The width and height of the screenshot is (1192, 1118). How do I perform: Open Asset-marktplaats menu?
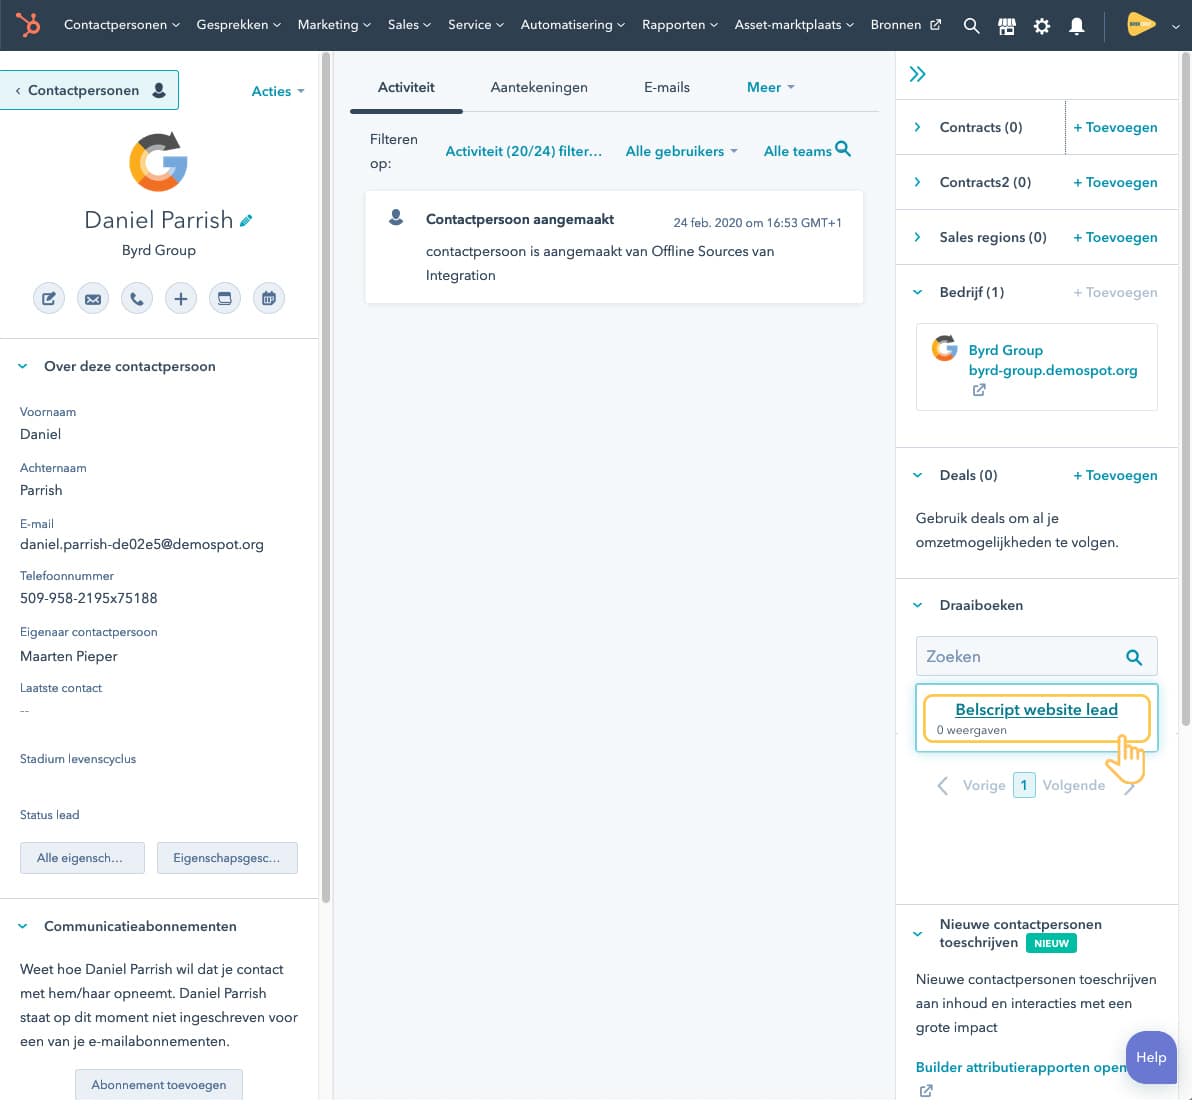point(794,25)
